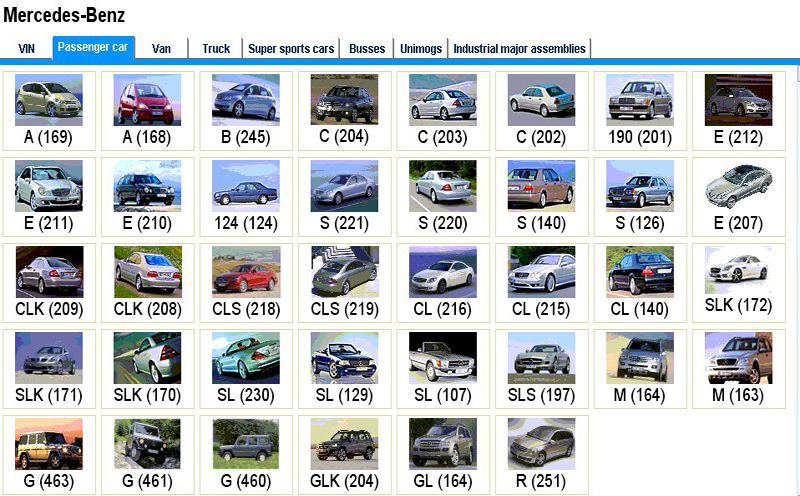Select the red CLS (218) car

coord(246,283)
